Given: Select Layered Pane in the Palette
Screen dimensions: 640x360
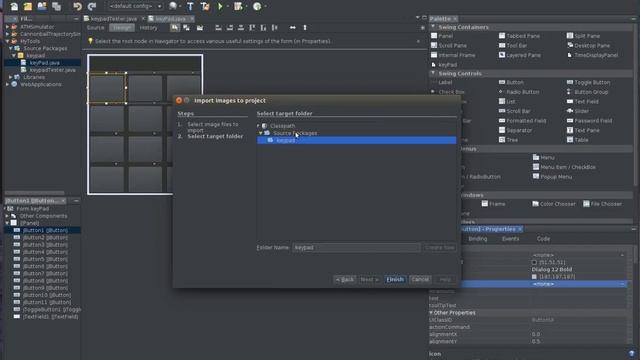Looking at the screenshot, I should pos(520,55).
